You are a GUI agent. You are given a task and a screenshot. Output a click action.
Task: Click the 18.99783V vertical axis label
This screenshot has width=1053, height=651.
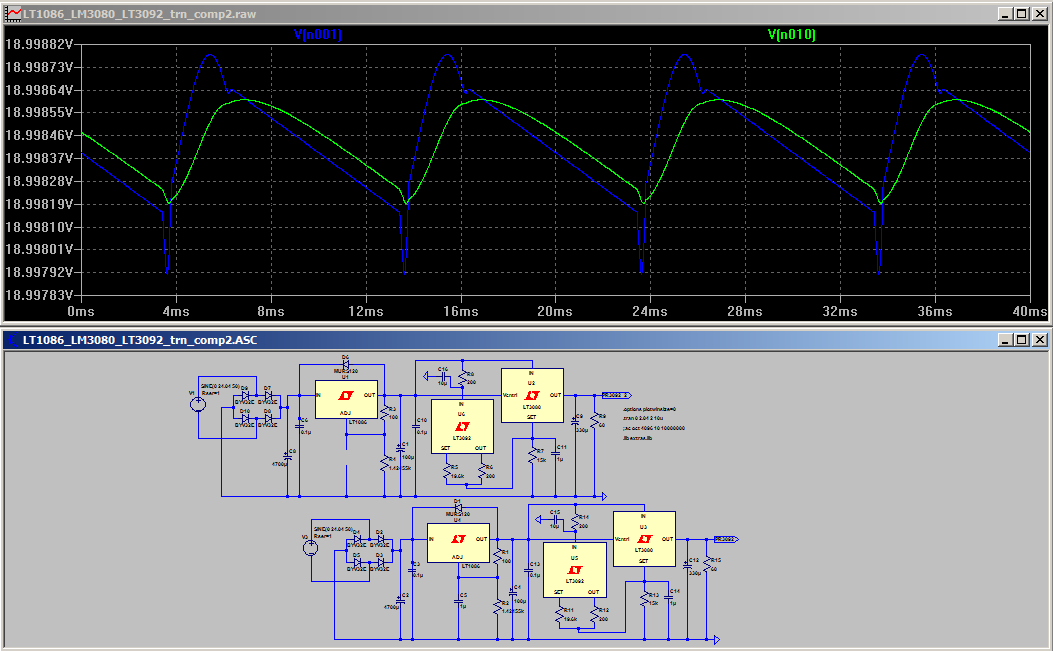click(39, 295)
